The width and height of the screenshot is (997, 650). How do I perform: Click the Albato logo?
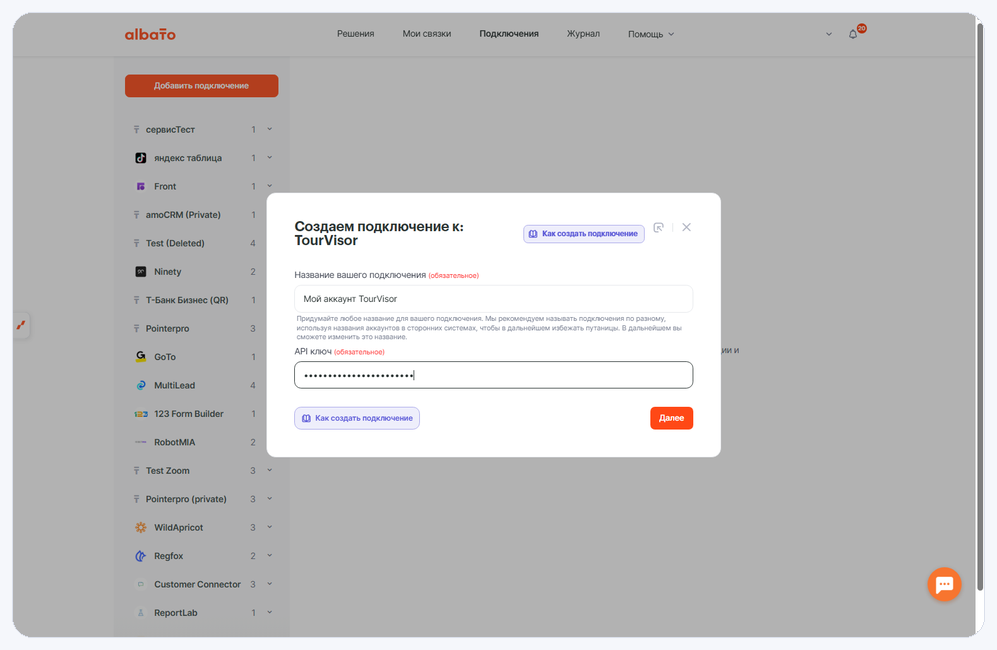tap(150, 34)
